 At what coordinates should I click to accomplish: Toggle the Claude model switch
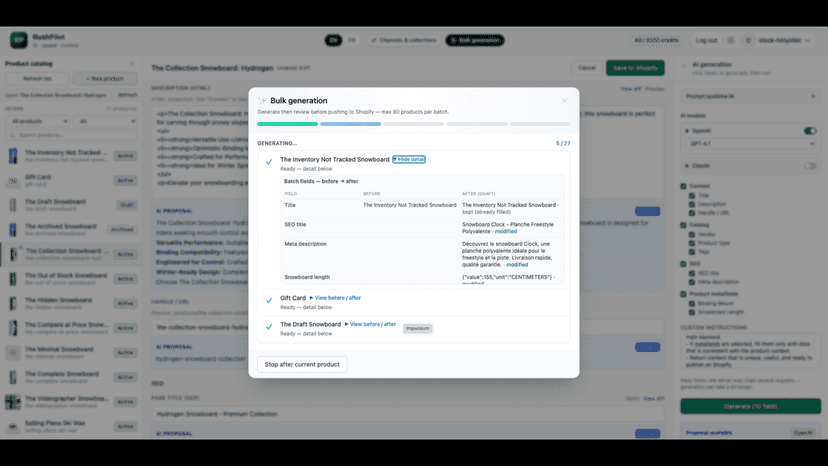coord(810,166)
